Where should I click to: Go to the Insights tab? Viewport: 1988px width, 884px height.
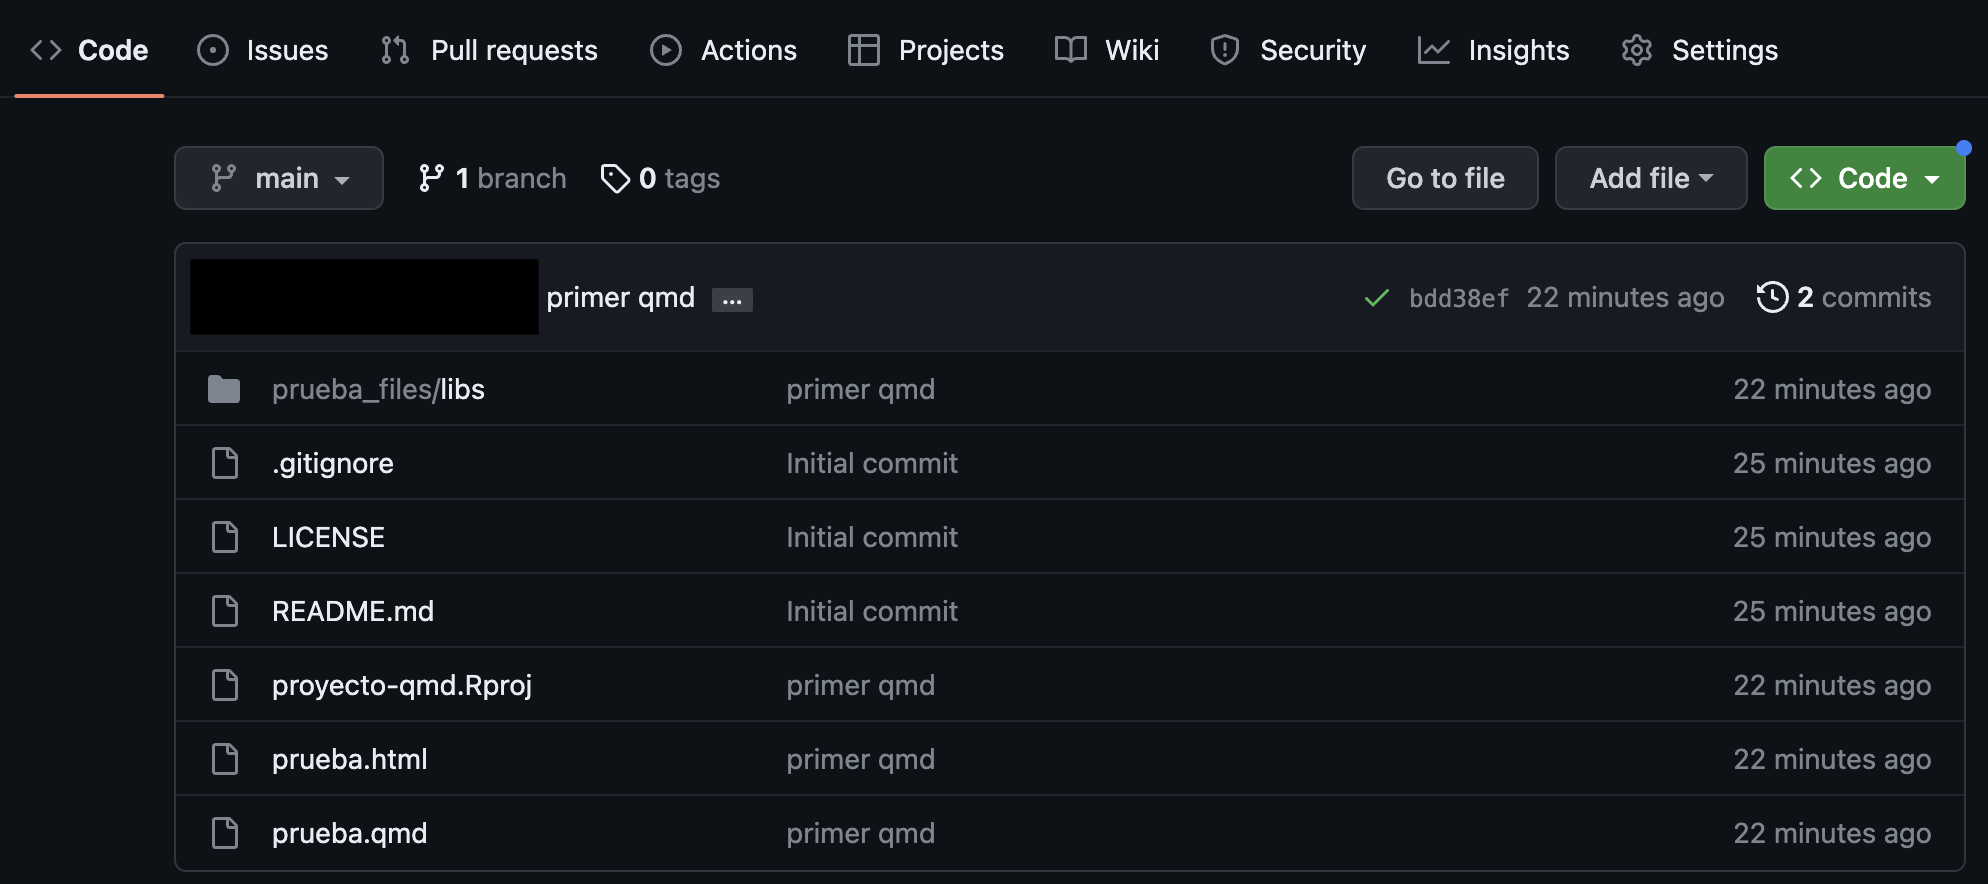1493,50
